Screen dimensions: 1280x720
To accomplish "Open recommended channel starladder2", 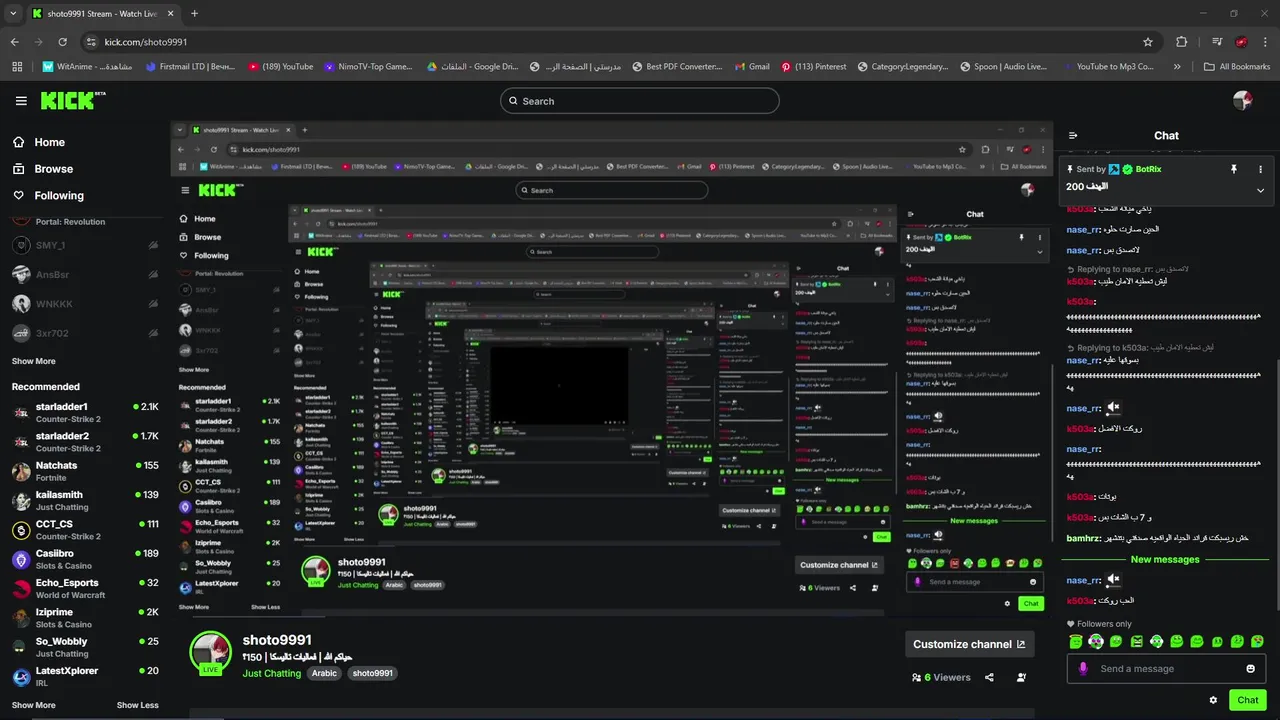I will [85, 442].
